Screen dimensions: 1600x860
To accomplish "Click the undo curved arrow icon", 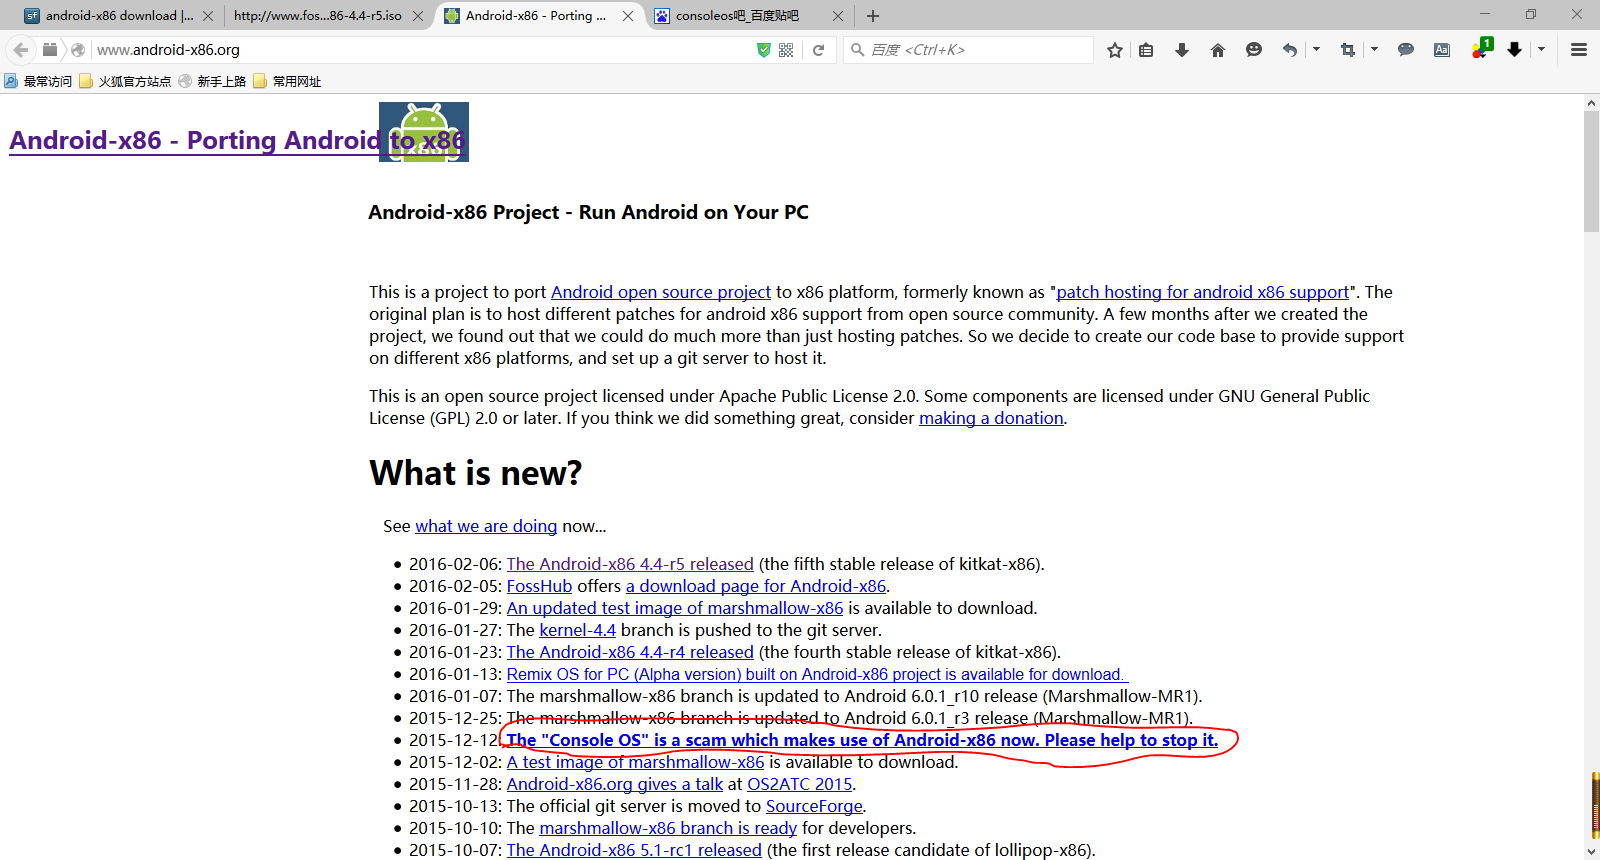I will tap(1290, 50).
